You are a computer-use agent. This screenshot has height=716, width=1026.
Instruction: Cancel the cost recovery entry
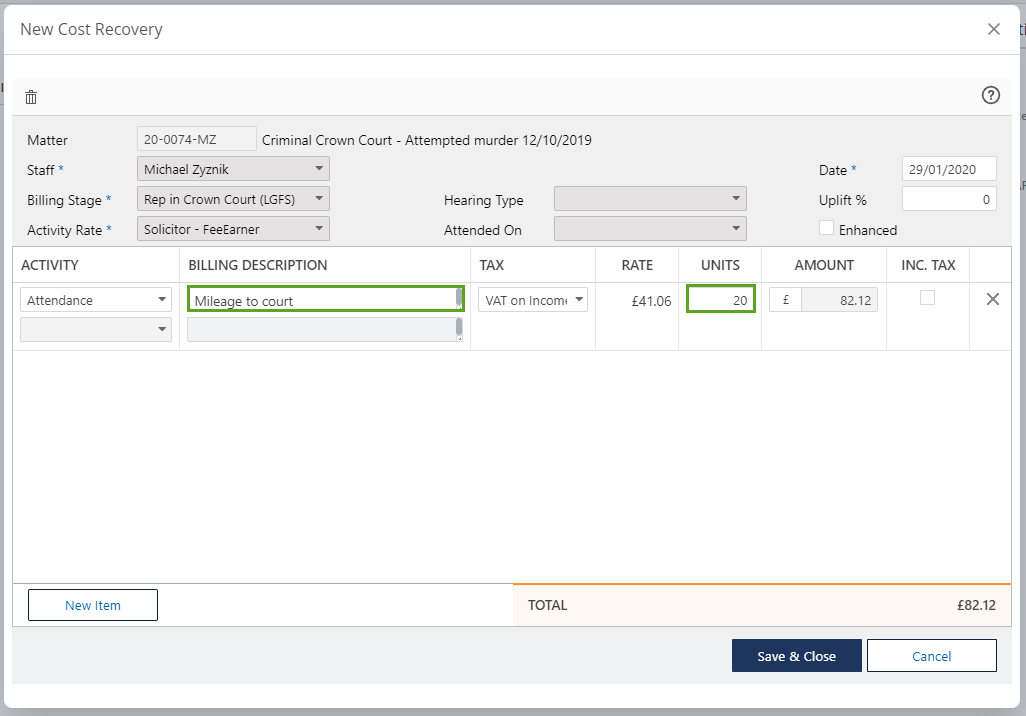click(x=931, y=656)
